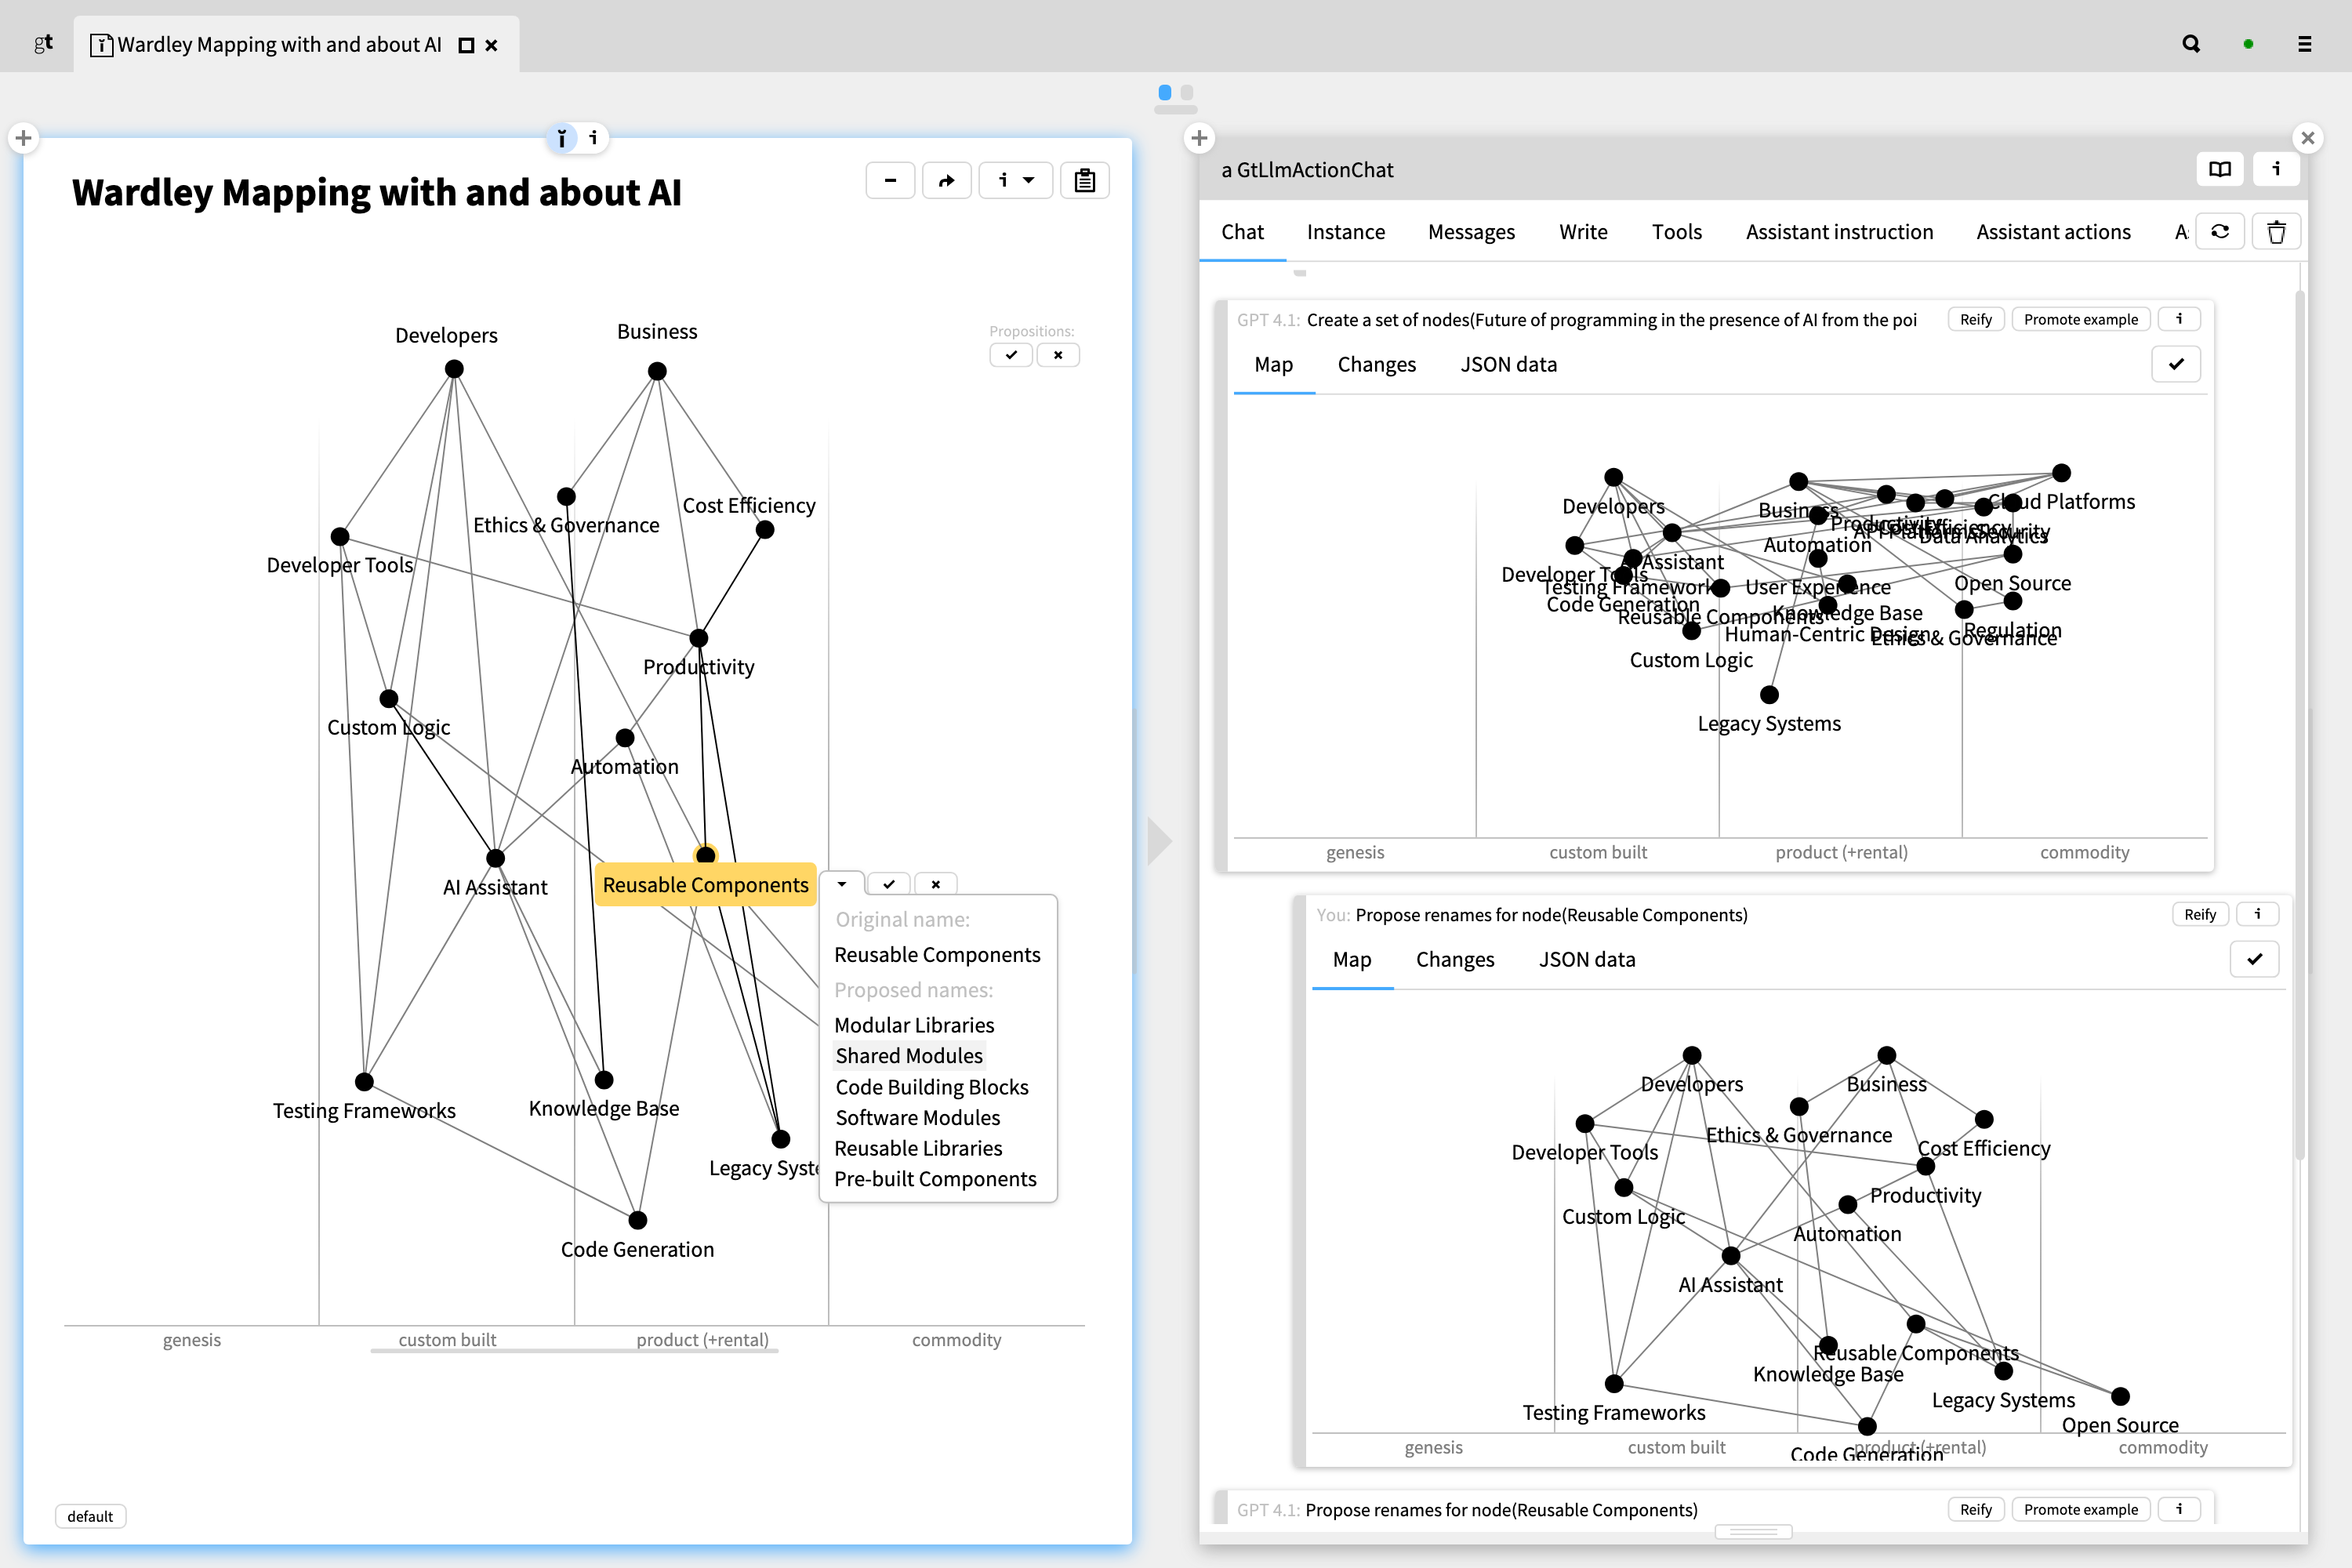Viewport: 2352px width, 1568px height.
Task: Click the clipboard icon in the page toolbar
Action: tap(1084, 181)
